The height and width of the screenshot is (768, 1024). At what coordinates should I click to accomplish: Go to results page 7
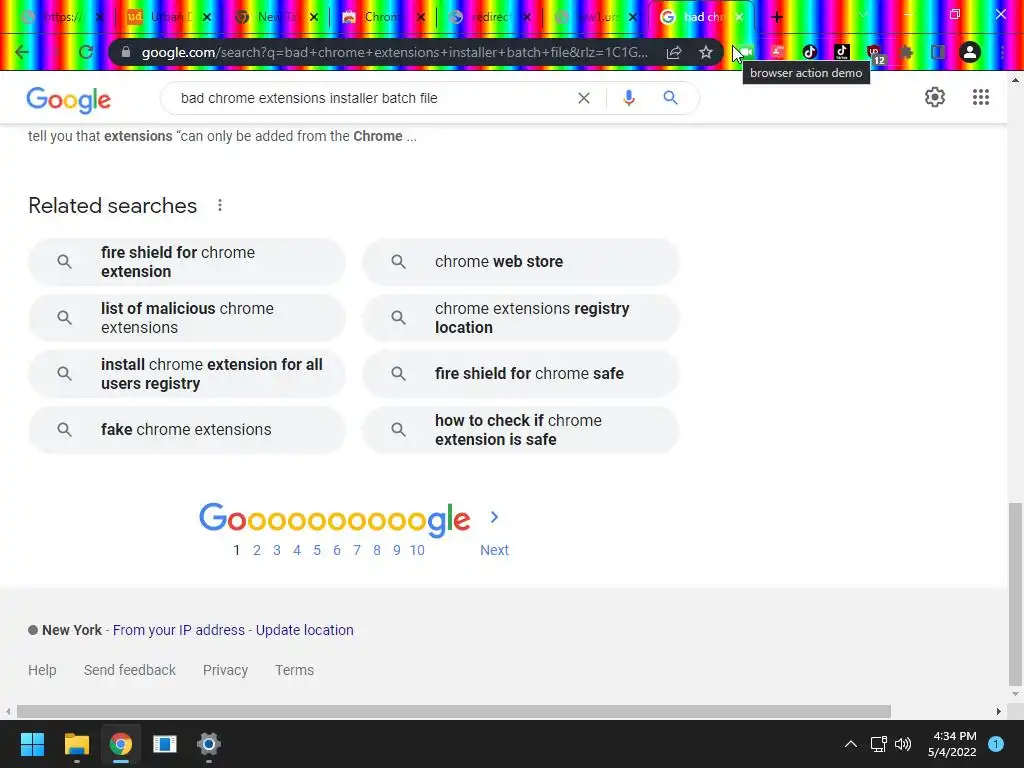tap(357, 551)
